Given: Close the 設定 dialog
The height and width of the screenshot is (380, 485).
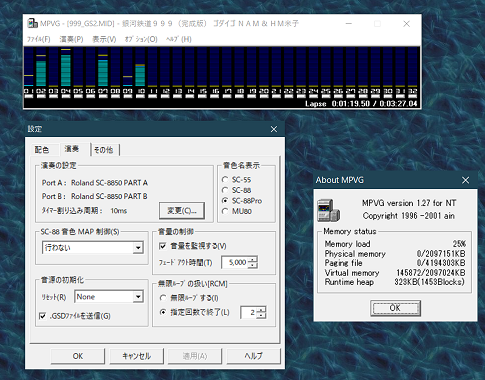Looking at the screenshot, I should (274, 129).
